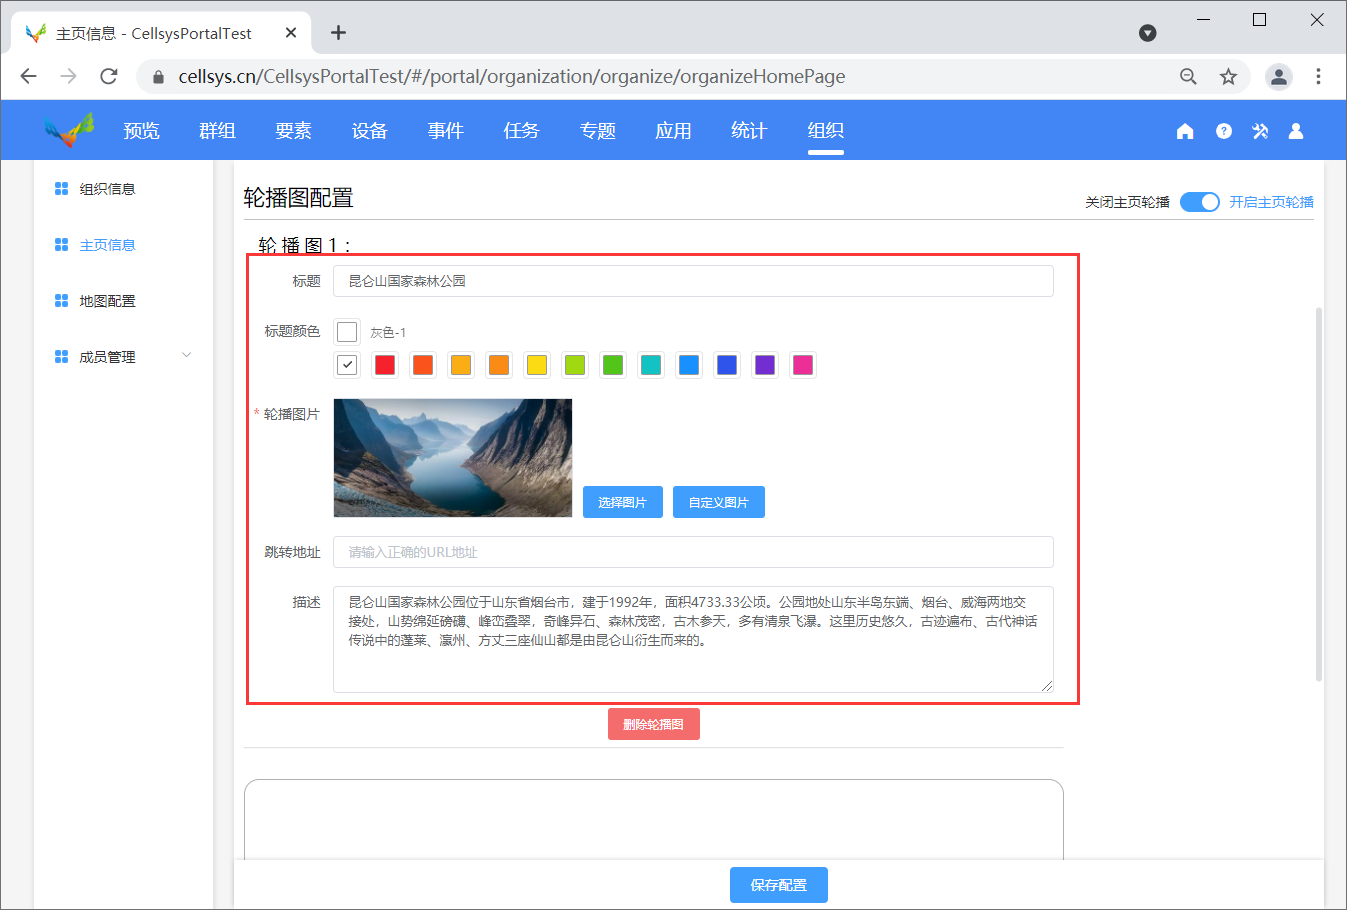The height and width of the screenshot is (910, 1347).
Task: Open 专题 in the top navigation
Action: (597, 131)
